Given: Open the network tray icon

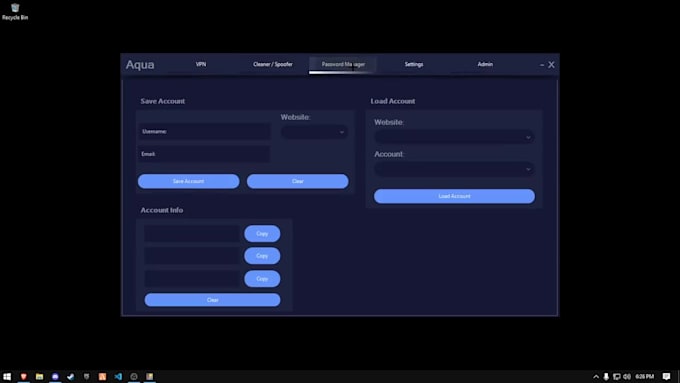Looking at the screenshot, I should tap(617, 376).
